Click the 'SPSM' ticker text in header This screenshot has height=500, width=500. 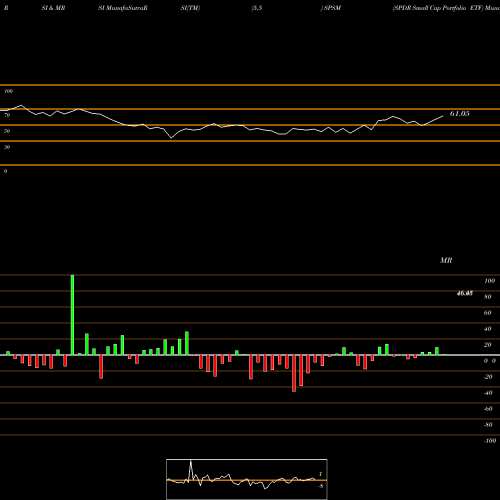tap(332, 8)
